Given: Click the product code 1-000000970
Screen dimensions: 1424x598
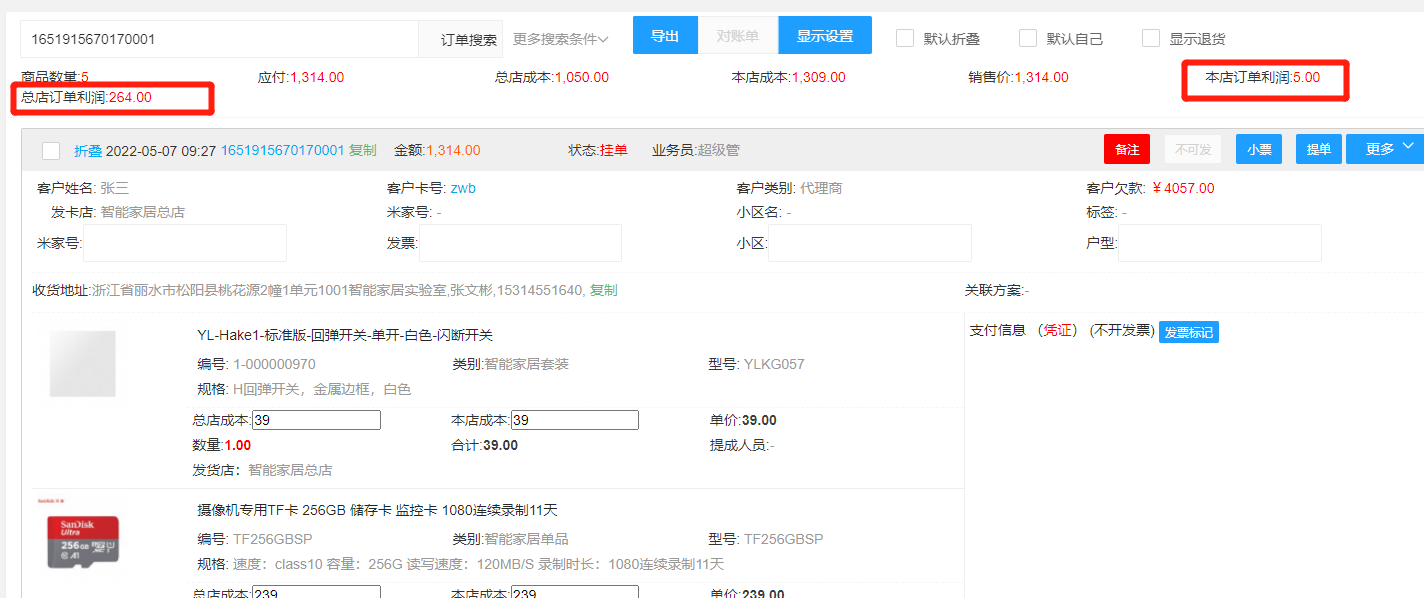Looking at the screenshot, I should point(274,364).
